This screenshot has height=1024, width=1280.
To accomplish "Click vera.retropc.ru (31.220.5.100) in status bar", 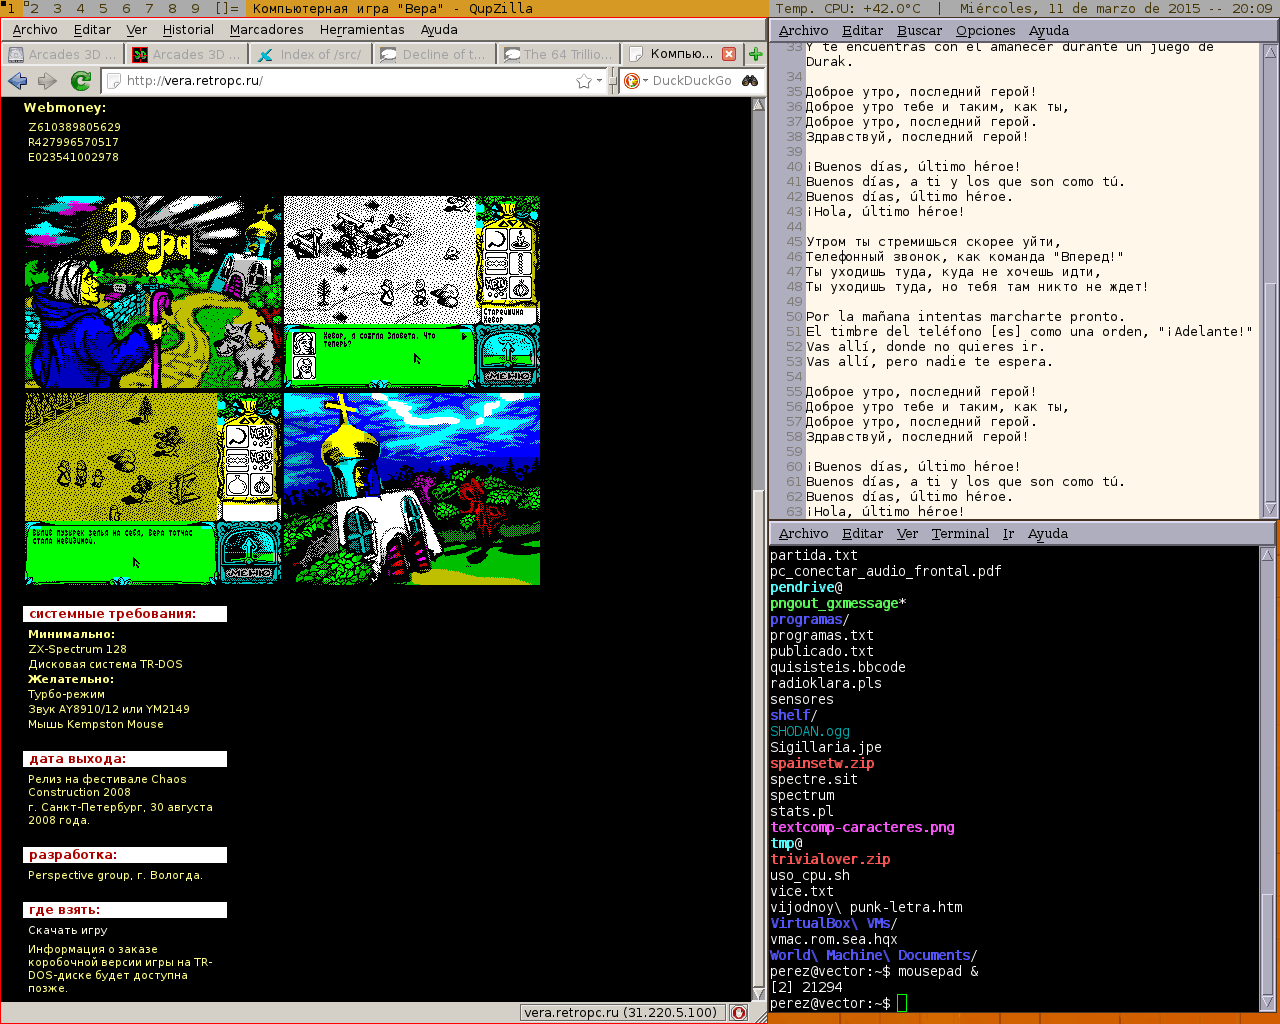I will coord(621,1013).
